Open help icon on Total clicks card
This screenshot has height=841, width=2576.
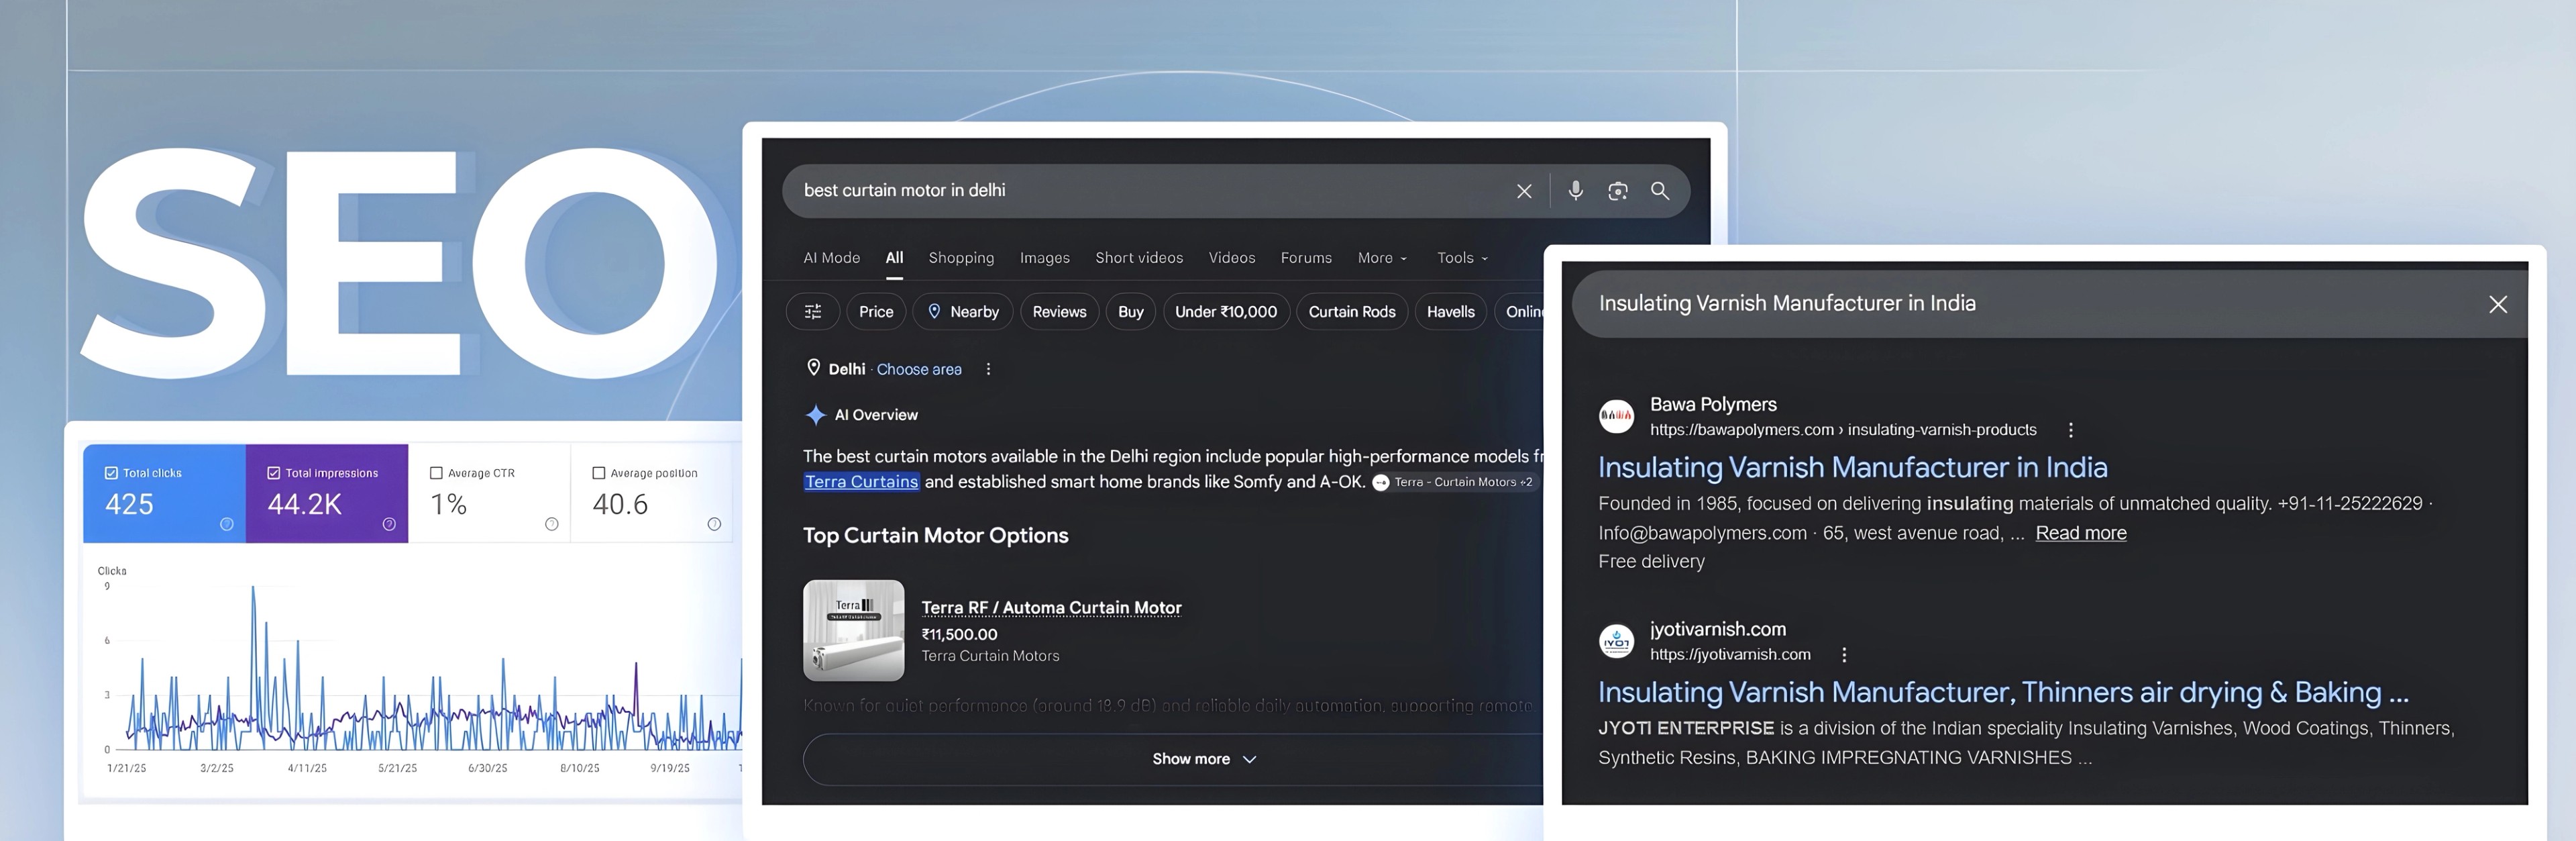226,524
